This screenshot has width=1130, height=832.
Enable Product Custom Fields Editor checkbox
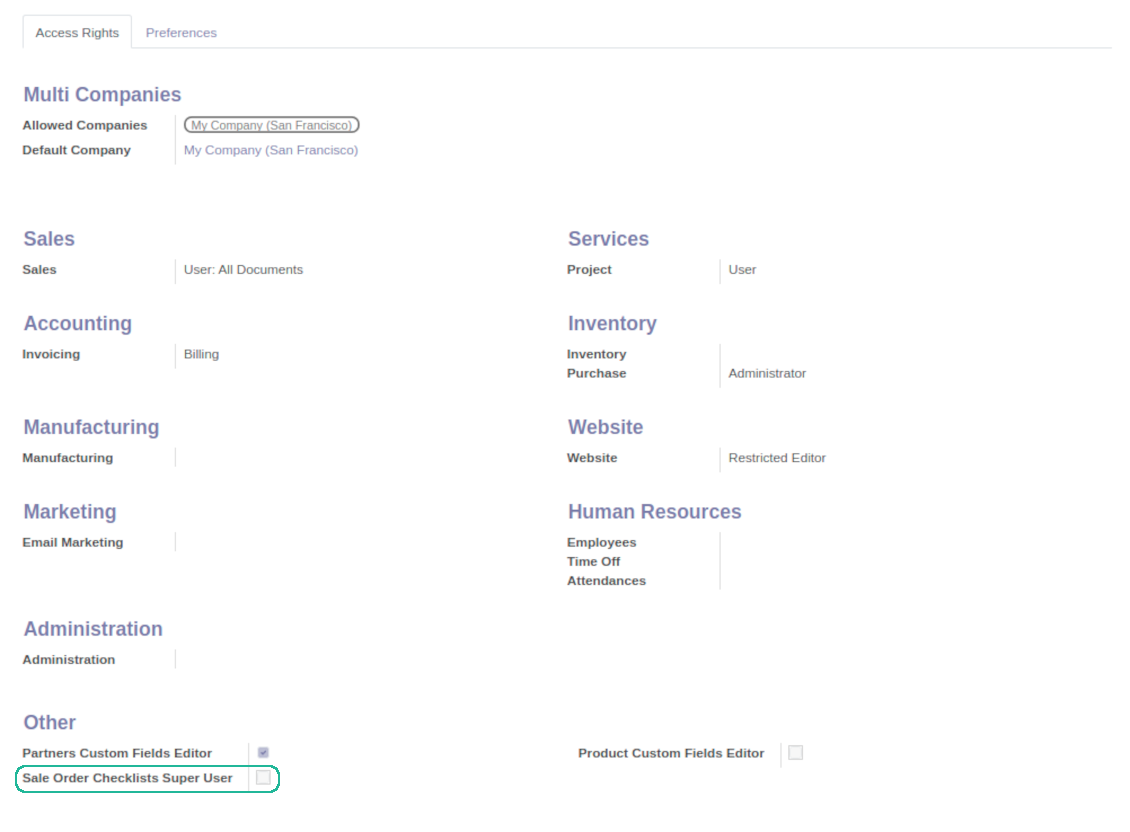795,753
